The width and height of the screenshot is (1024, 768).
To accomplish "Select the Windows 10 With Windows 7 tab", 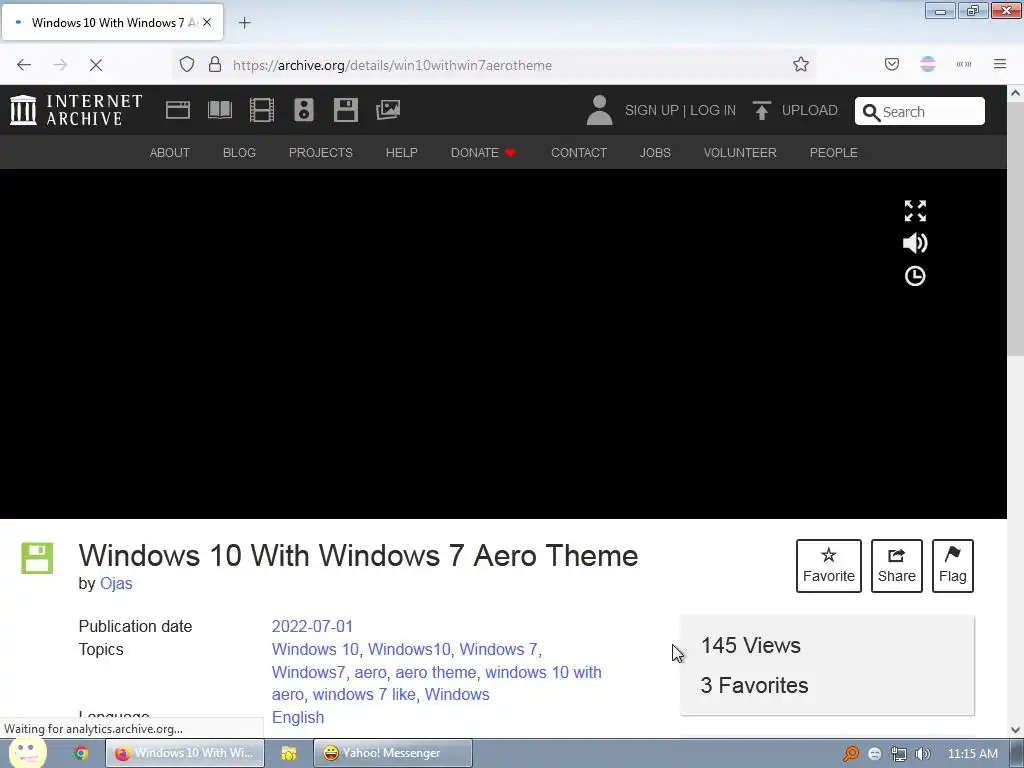I will 112,23.
